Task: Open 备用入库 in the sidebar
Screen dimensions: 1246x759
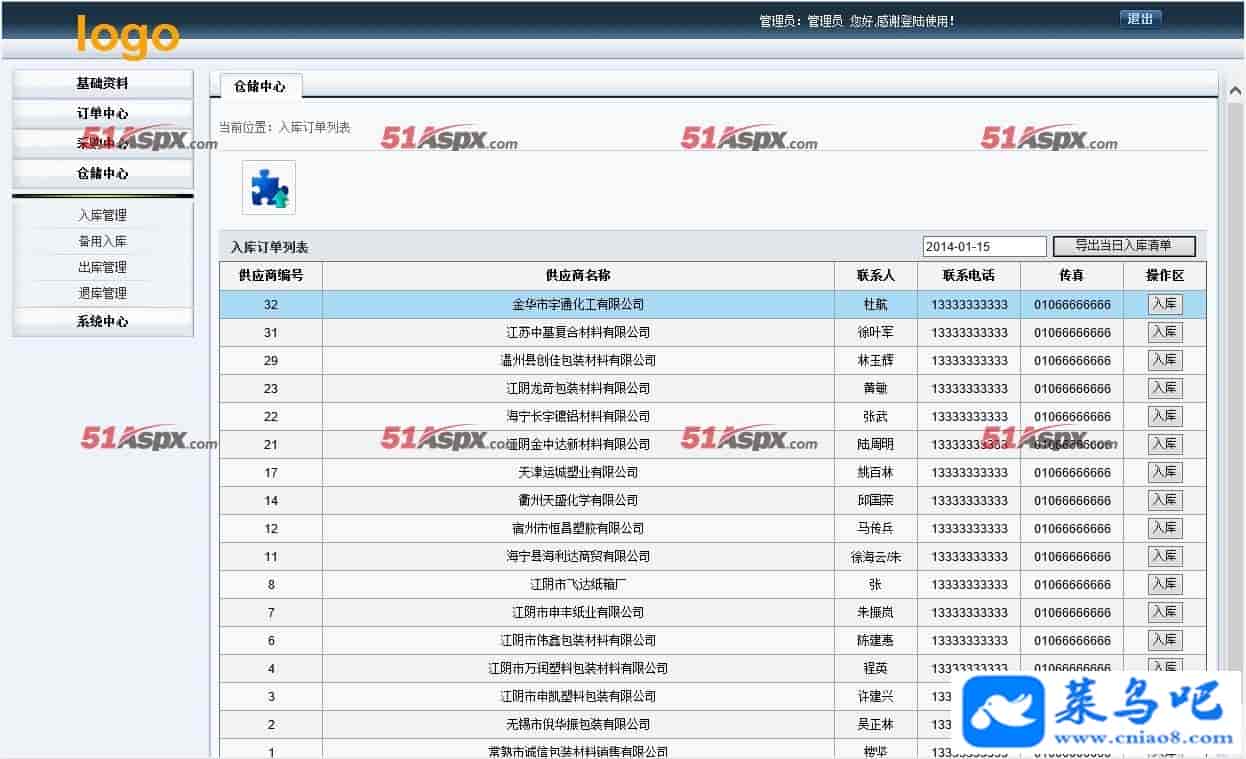Action: (102, 241)
